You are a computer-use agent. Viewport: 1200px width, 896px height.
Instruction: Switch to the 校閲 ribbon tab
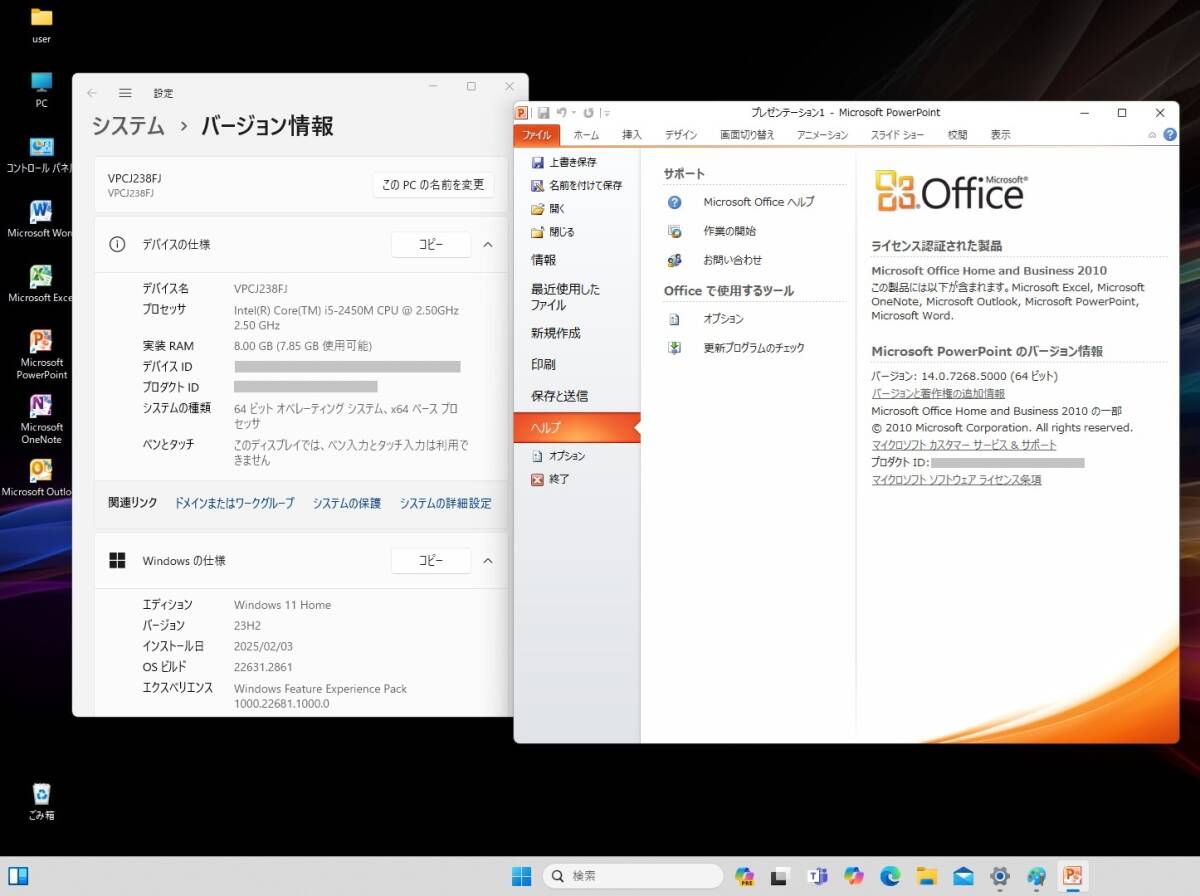(x=957, y=135)
